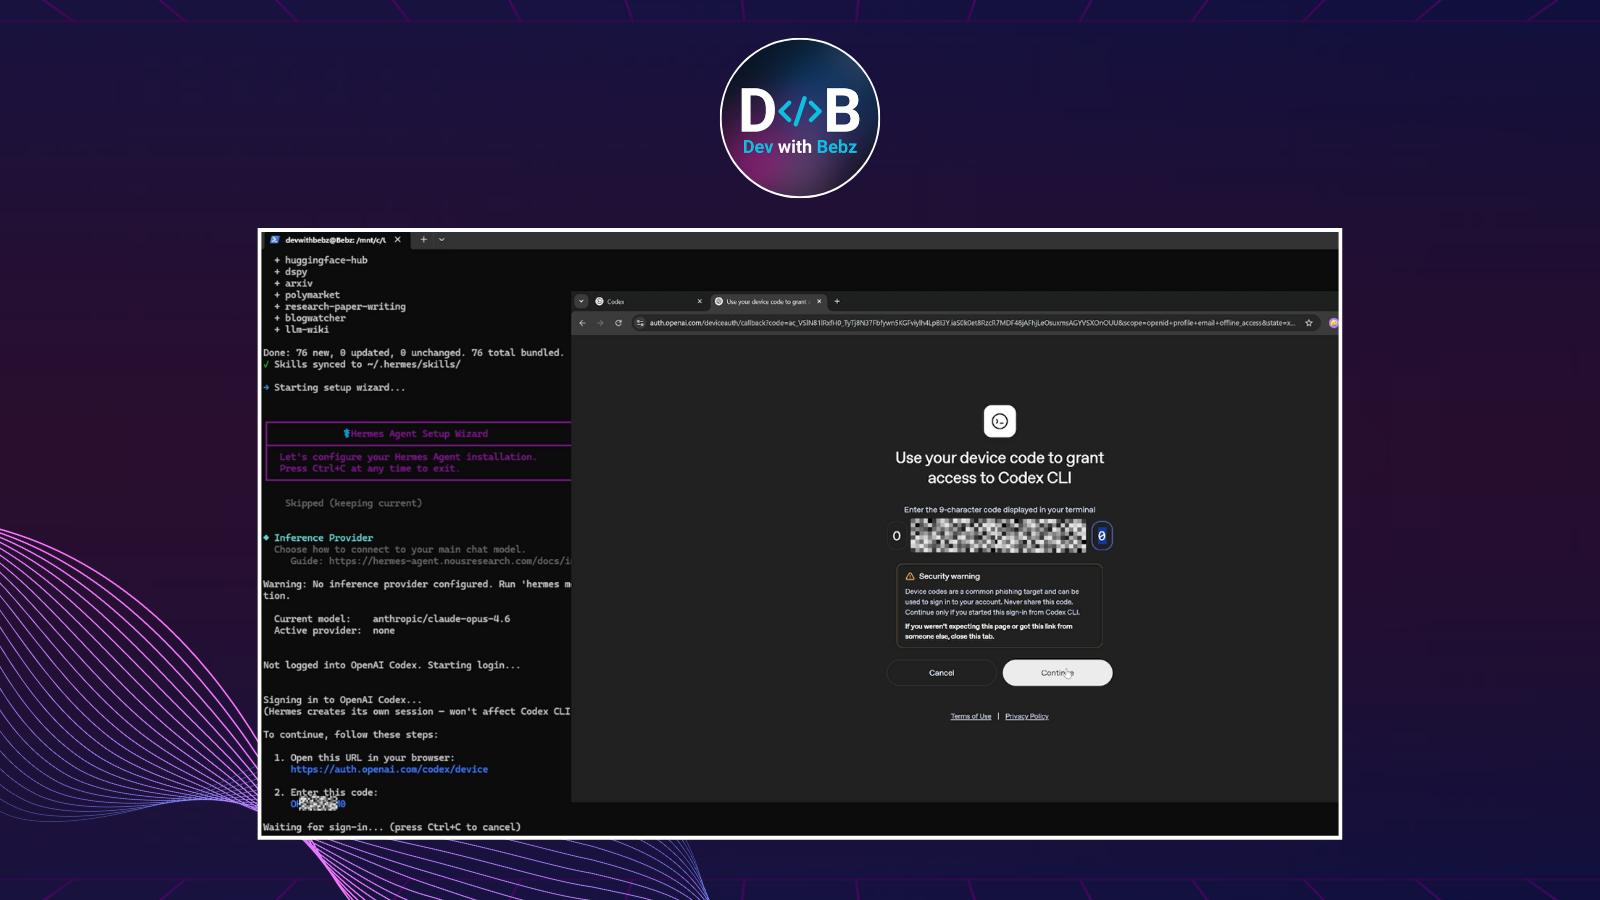Open a new browser tab with the plus

pos(837,301)
